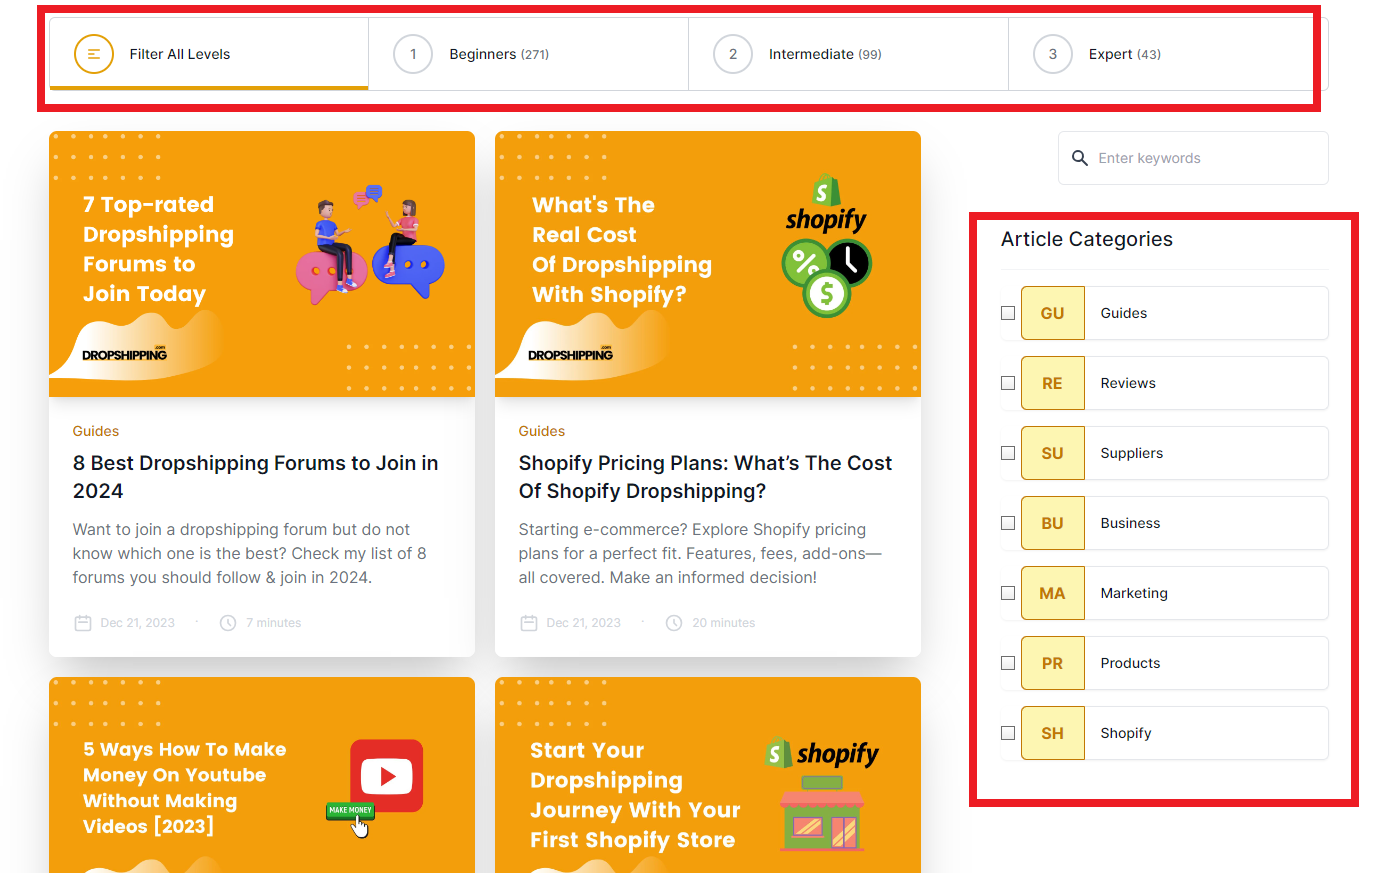1396x873 pixels.
Task: Check the Business category checkbox
Action: tap(1008, 523)
